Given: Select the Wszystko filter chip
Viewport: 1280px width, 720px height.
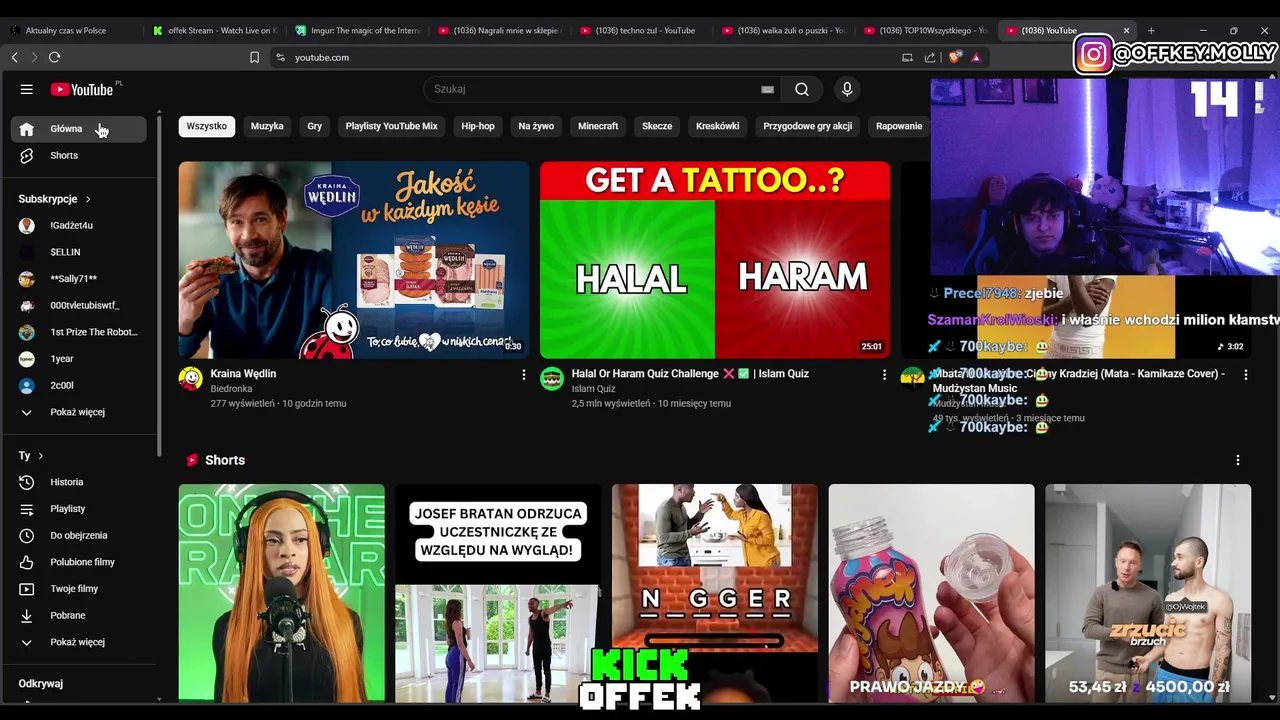Looking at the screenshot, I should click(x=207, y=126).
